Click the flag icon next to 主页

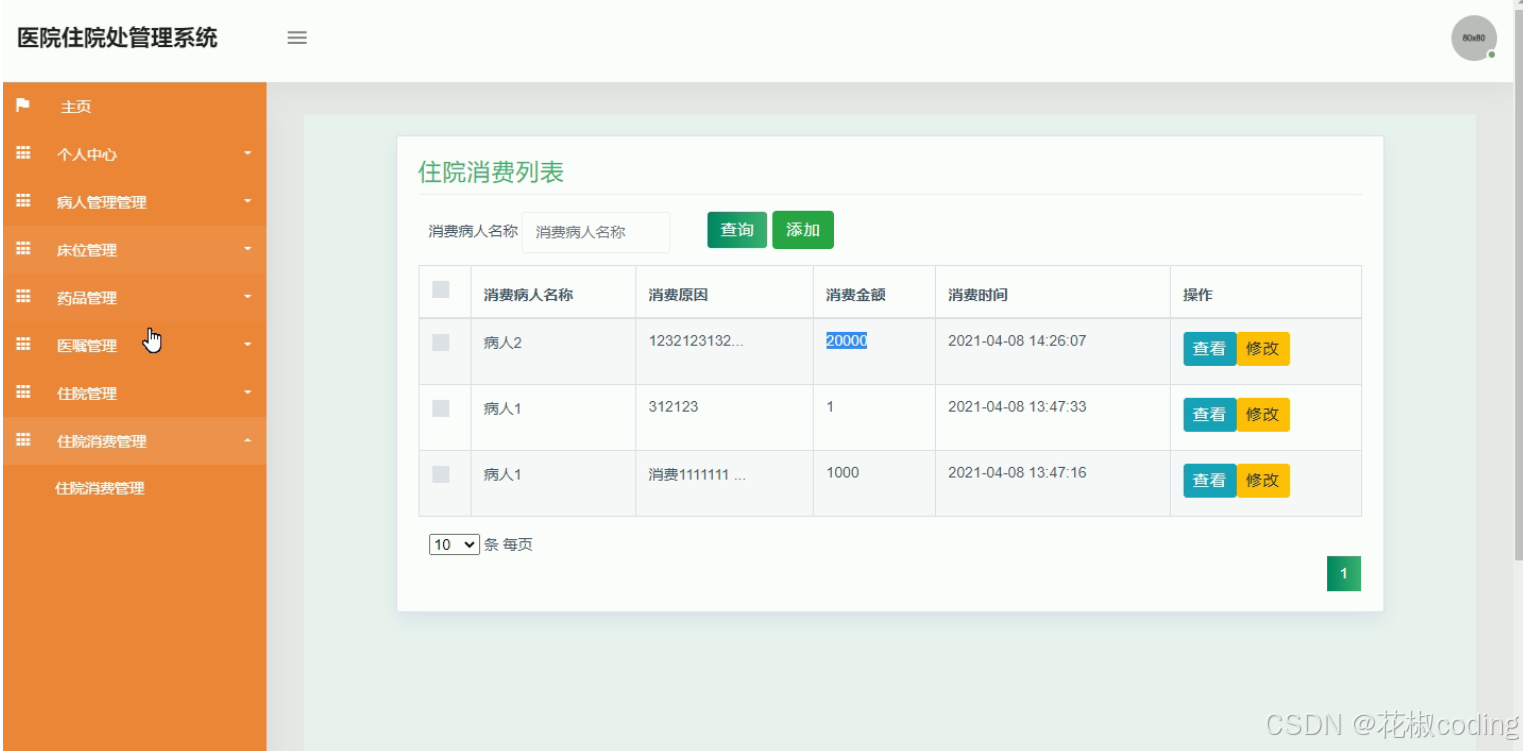(x=22, y=106)
